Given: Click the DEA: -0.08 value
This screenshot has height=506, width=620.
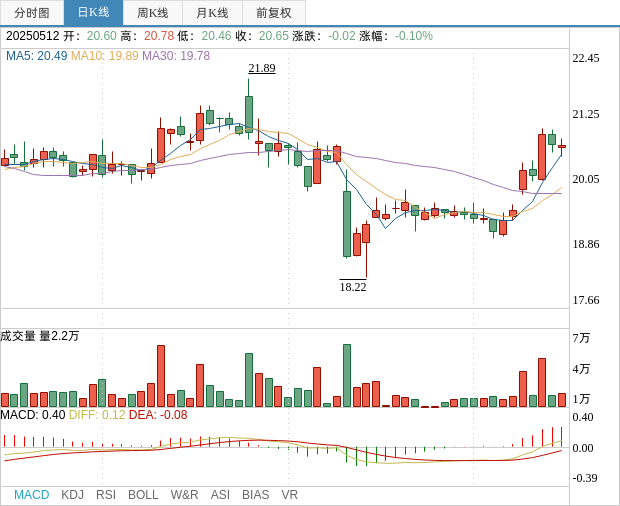Looking at the screenshot, I should coord(158,415).
